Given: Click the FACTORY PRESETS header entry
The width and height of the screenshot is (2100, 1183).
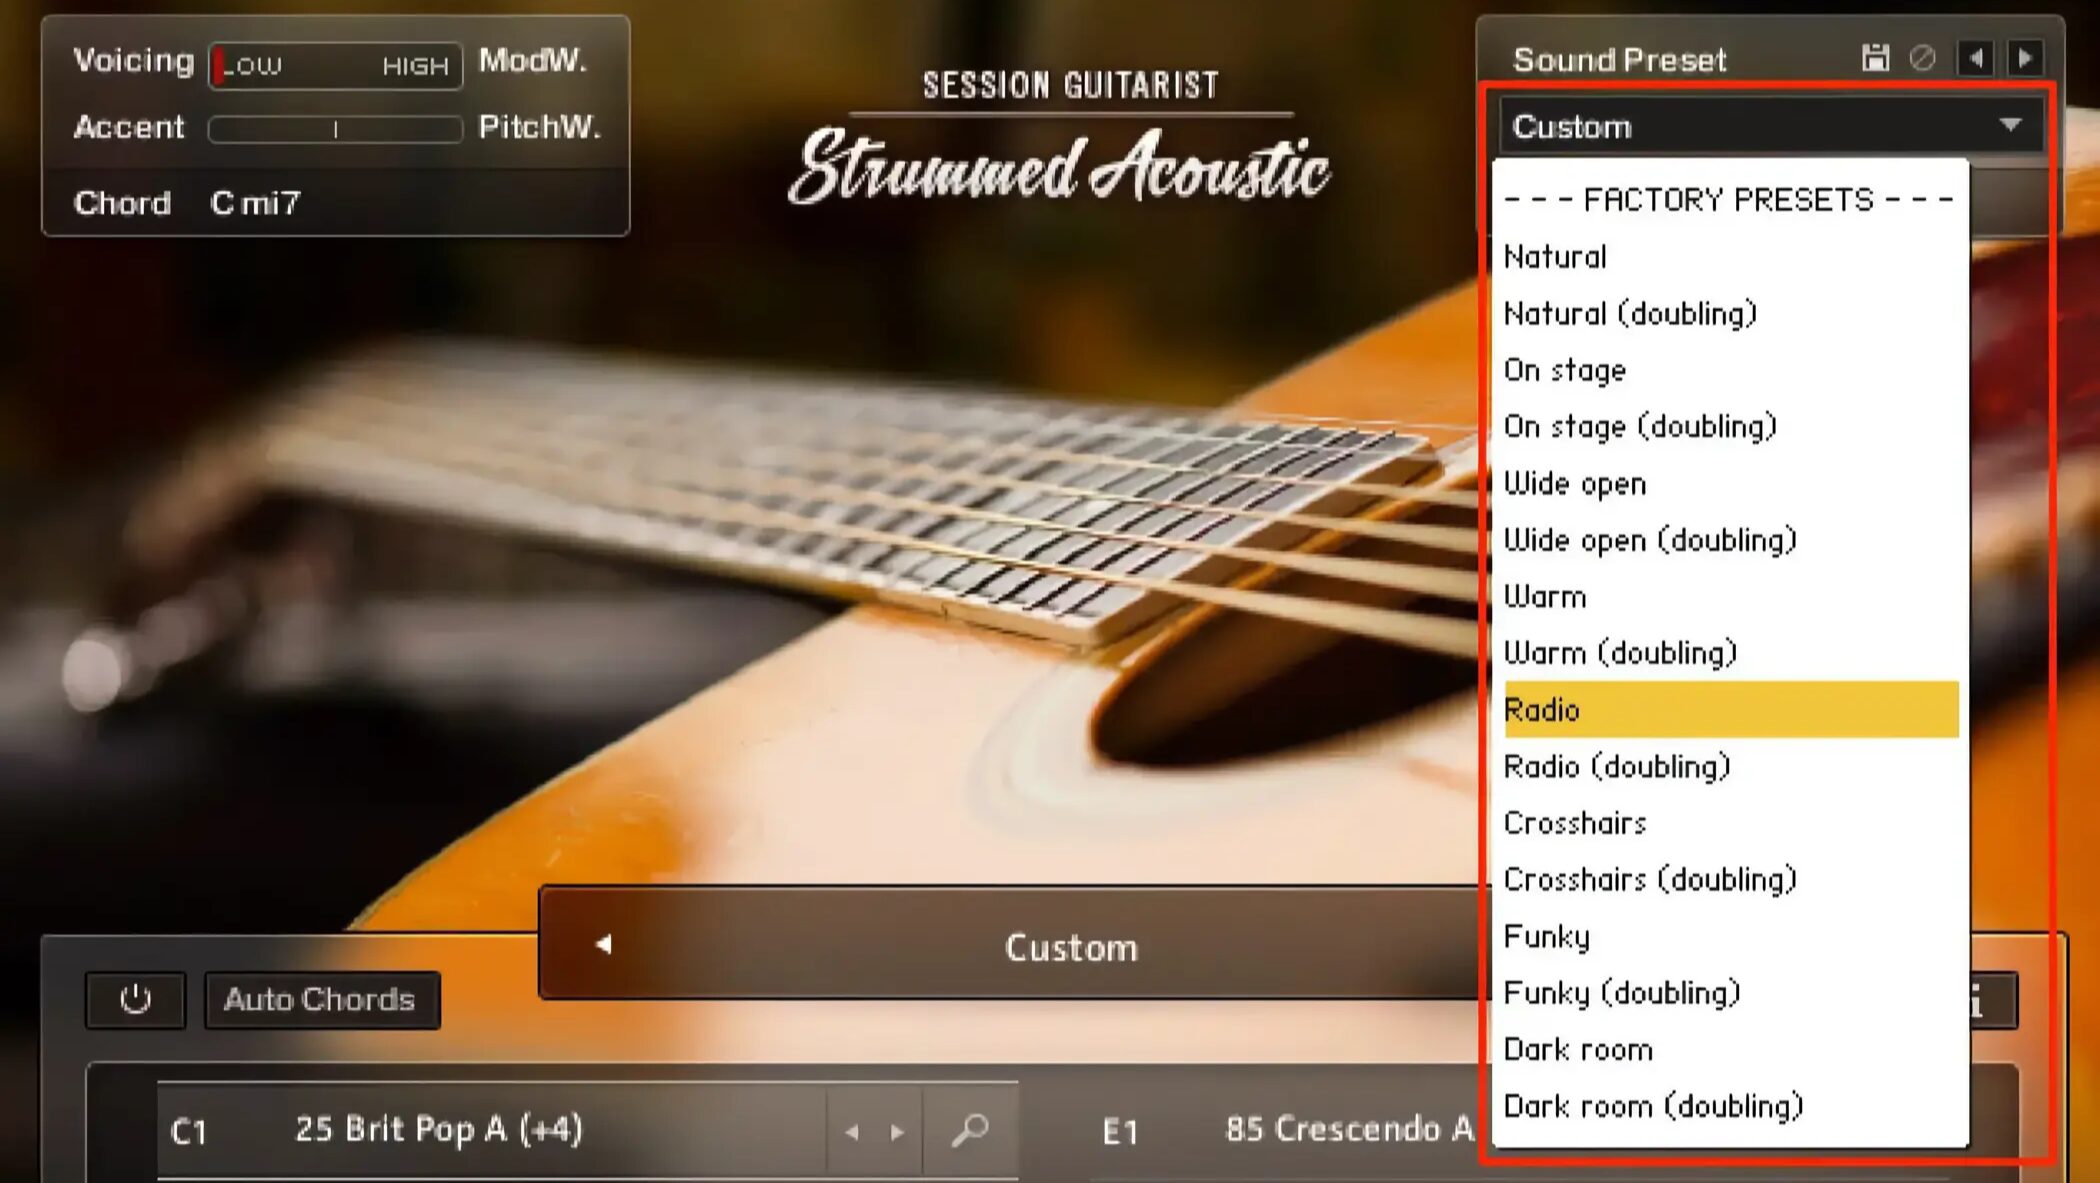Looking at the screenshot, I should (1731, 199).
